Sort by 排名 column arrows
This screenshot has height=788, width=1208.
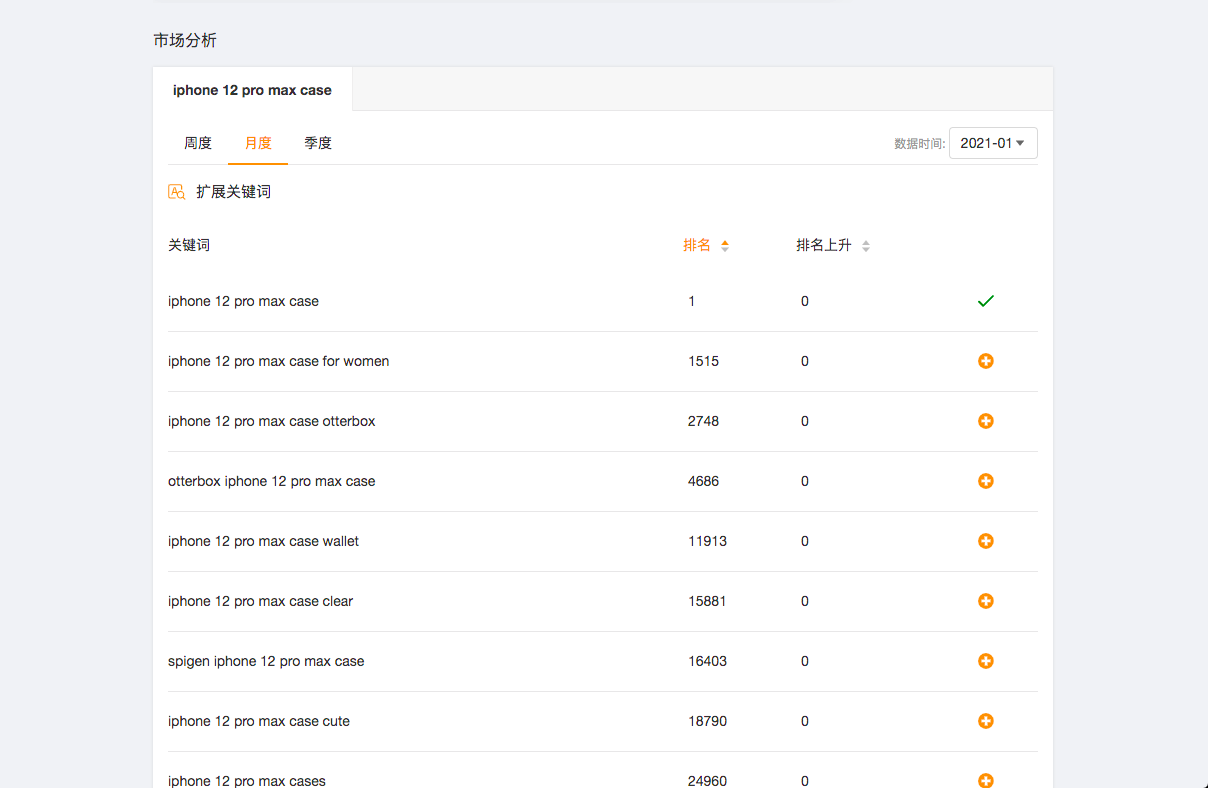click(x=725, y=246)
